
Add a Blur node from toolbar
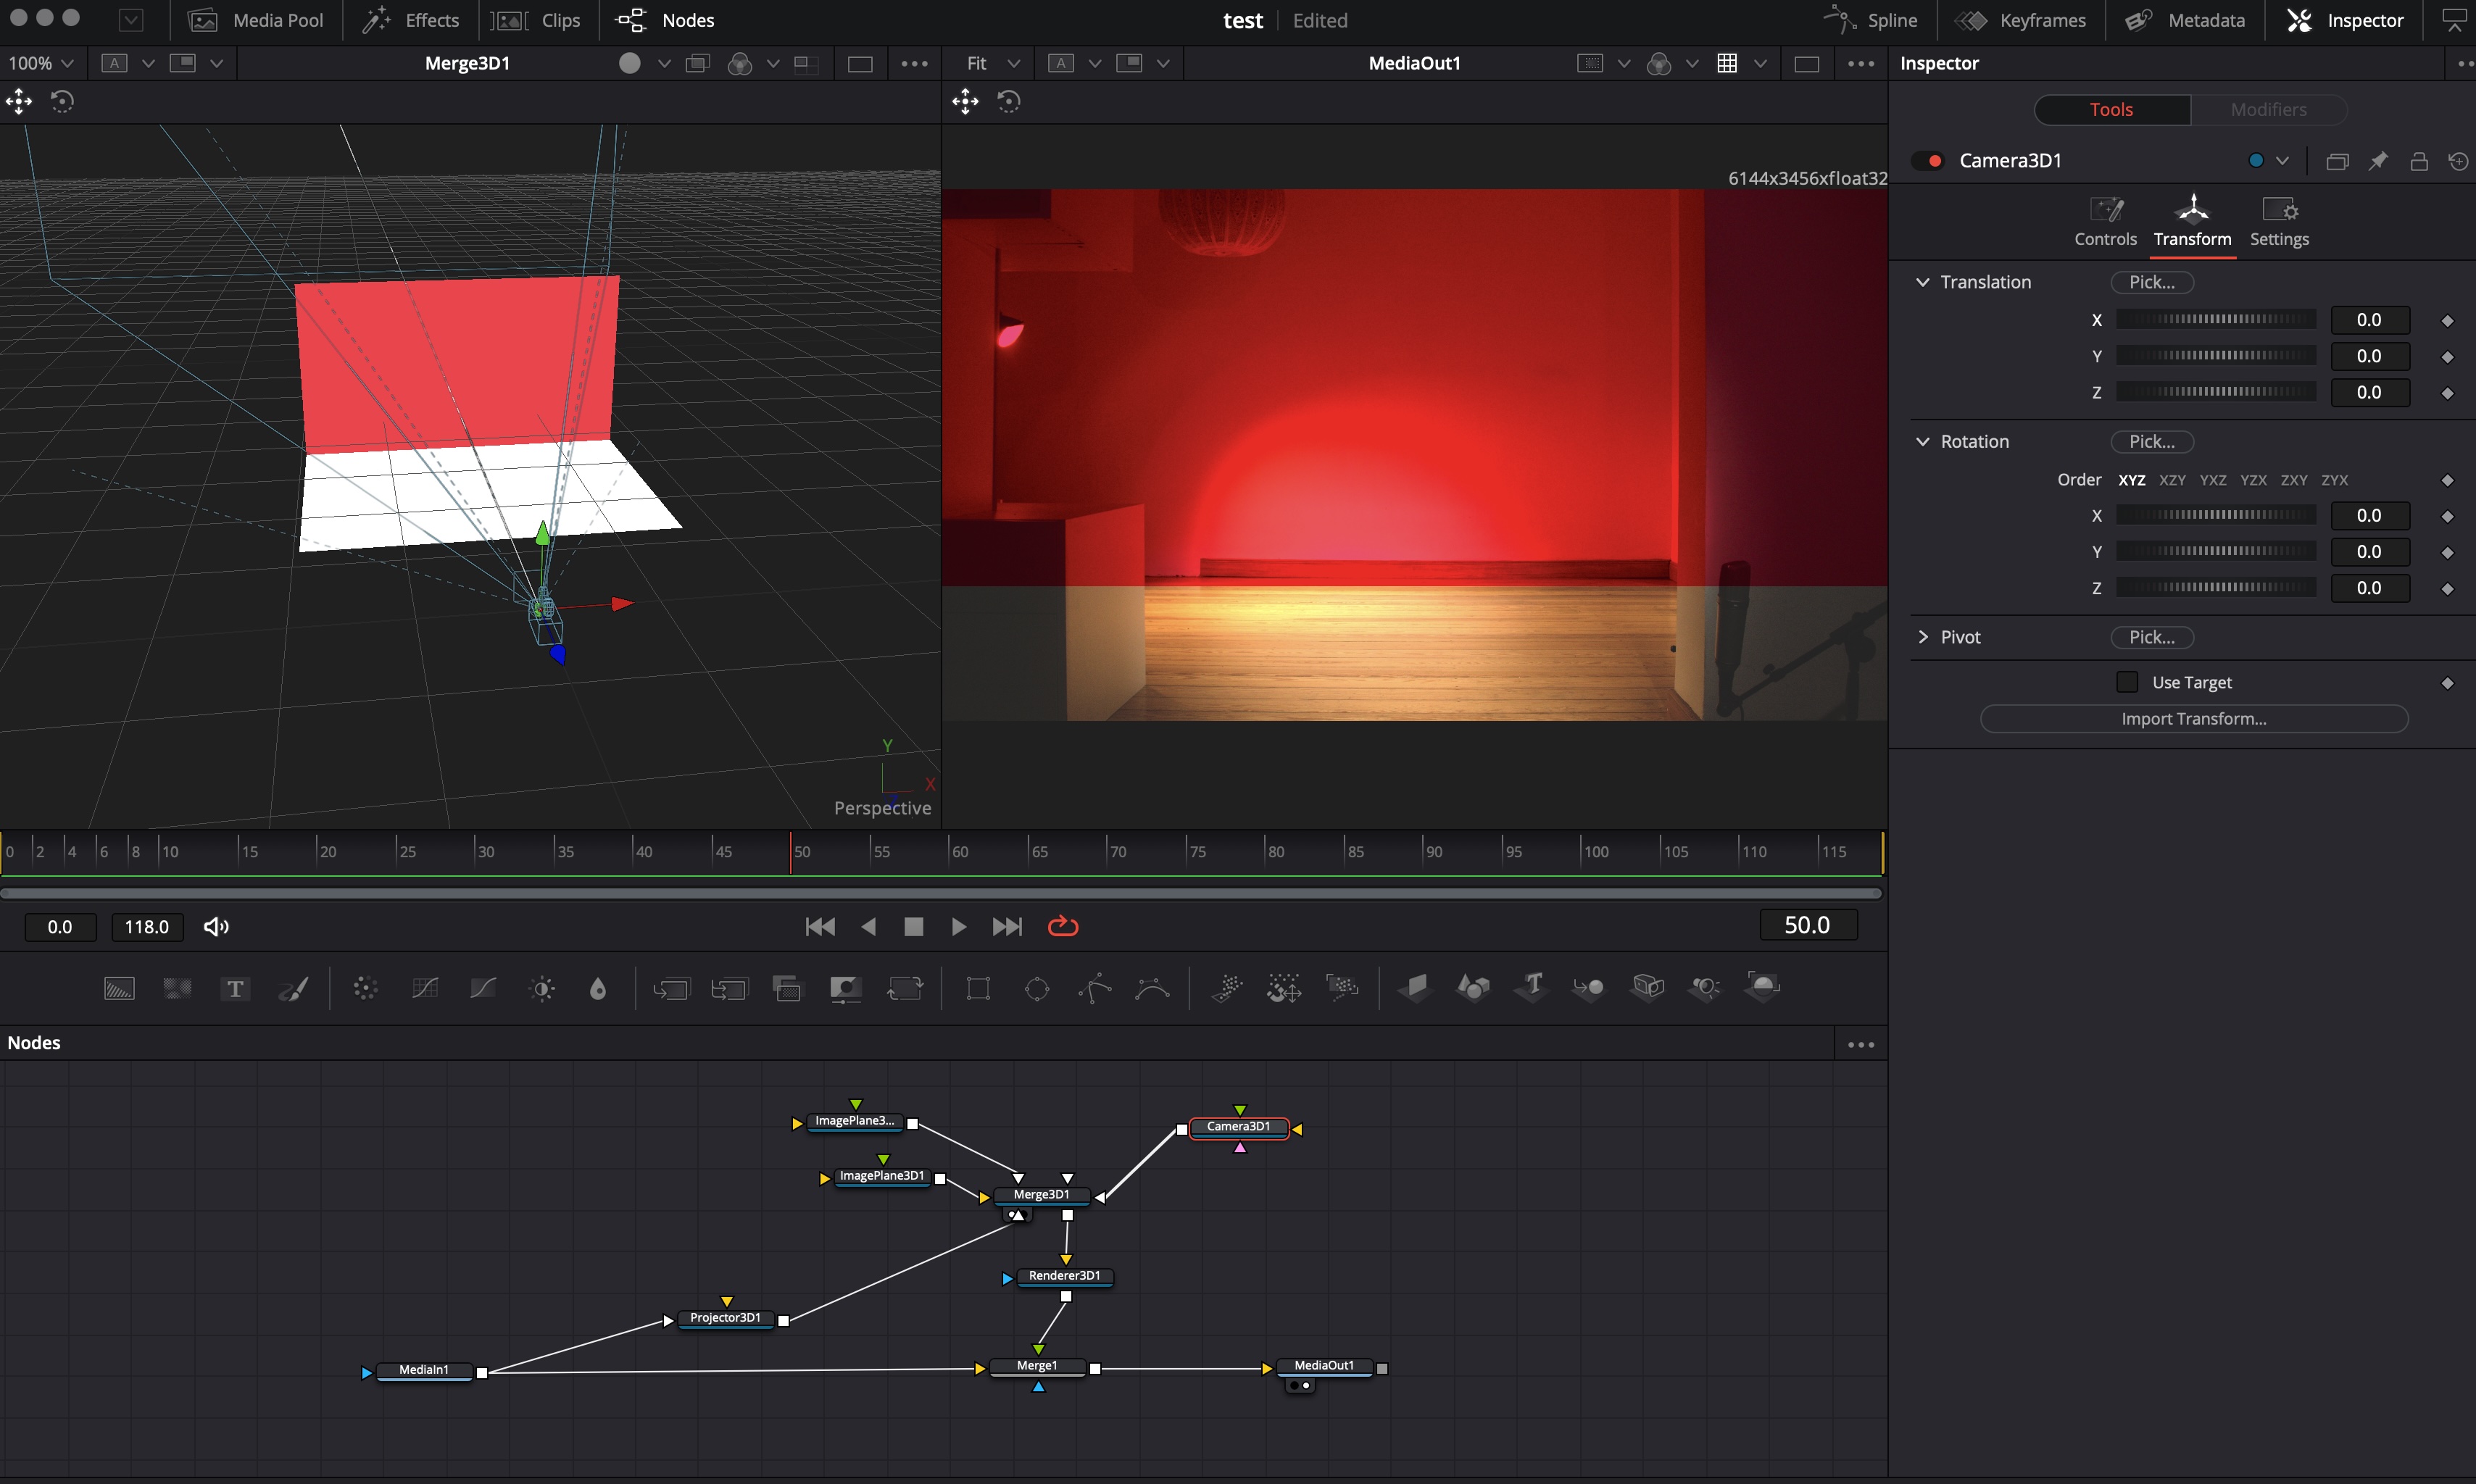(598, 989)
